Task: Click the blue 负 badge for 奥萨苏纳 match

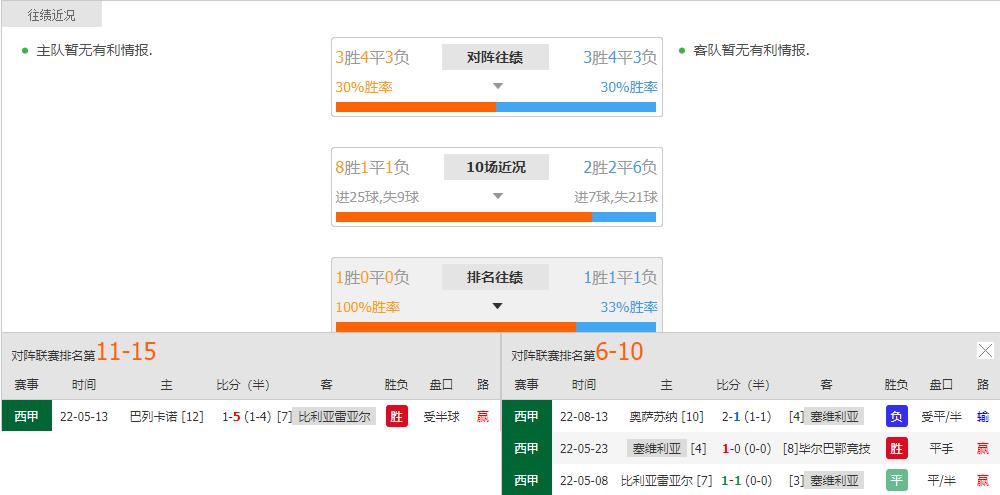Action: pyautogui.click(x=897, y=417)
